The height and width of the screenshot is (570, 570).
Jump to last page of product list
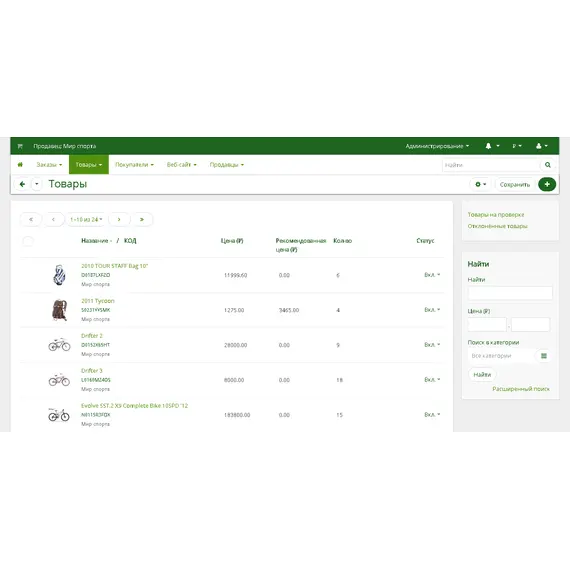coord(142,219)
